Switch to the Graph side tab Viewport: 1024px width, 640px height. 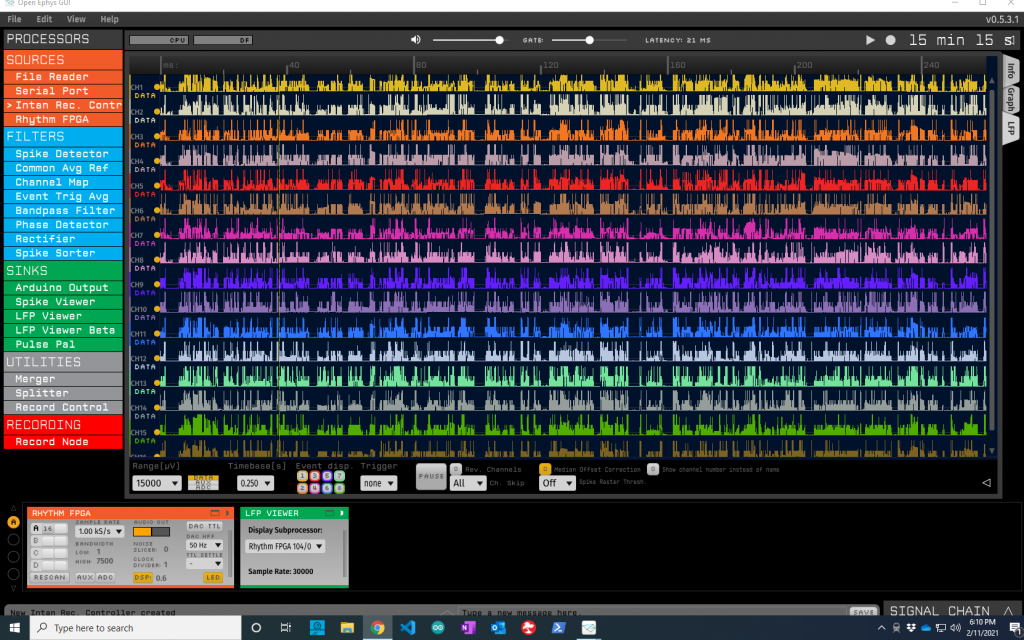[1011, 98]
